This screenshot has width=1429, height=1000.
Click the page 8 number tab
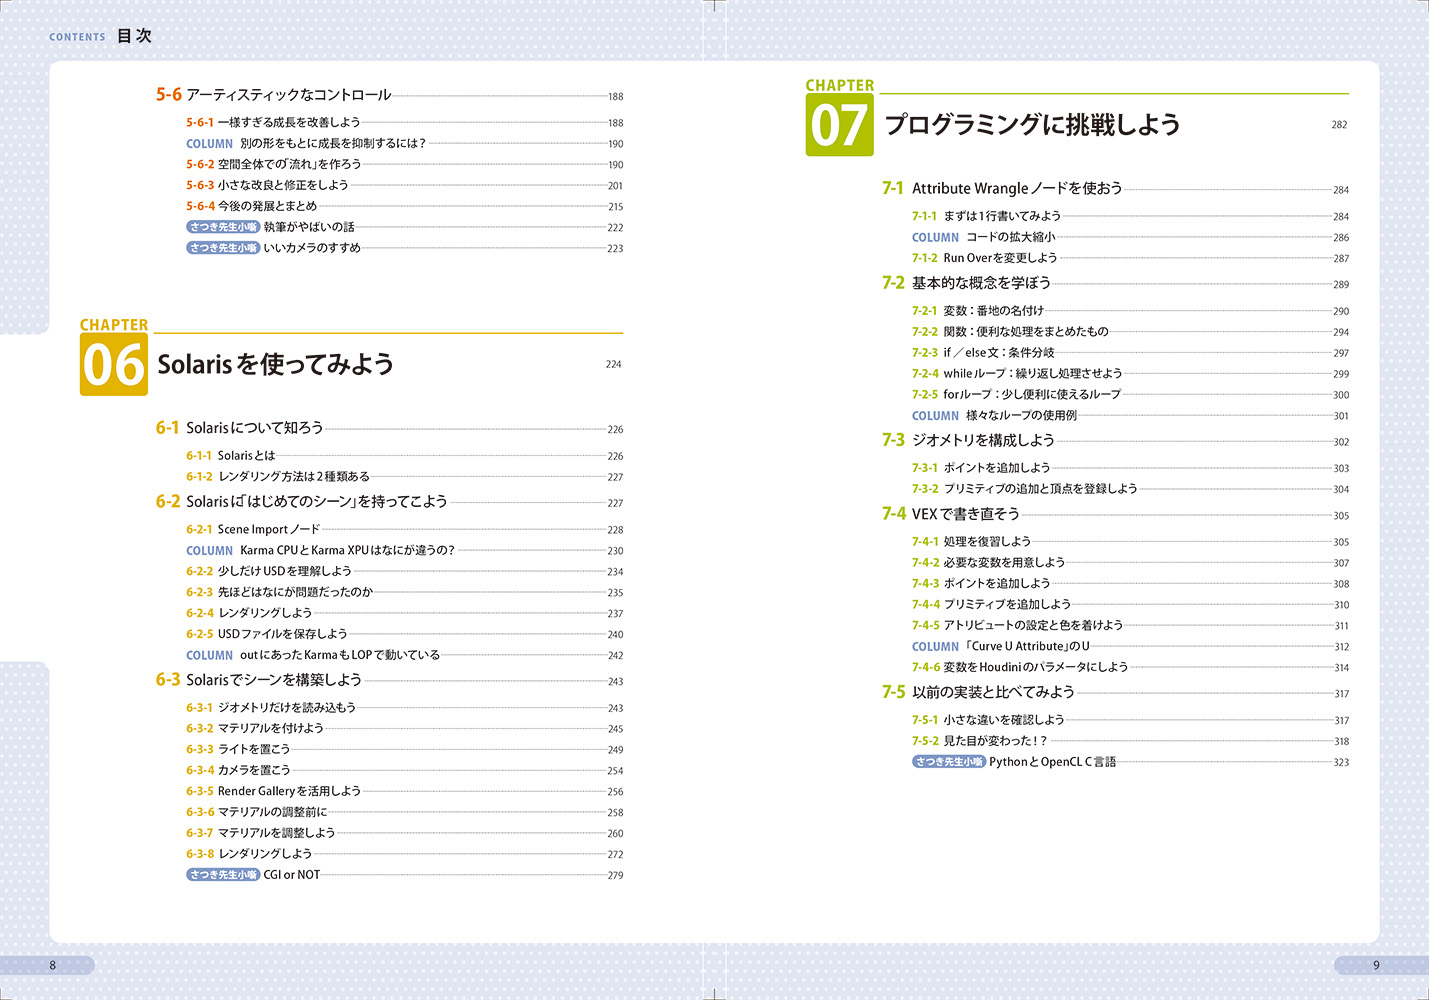point(53,965)
